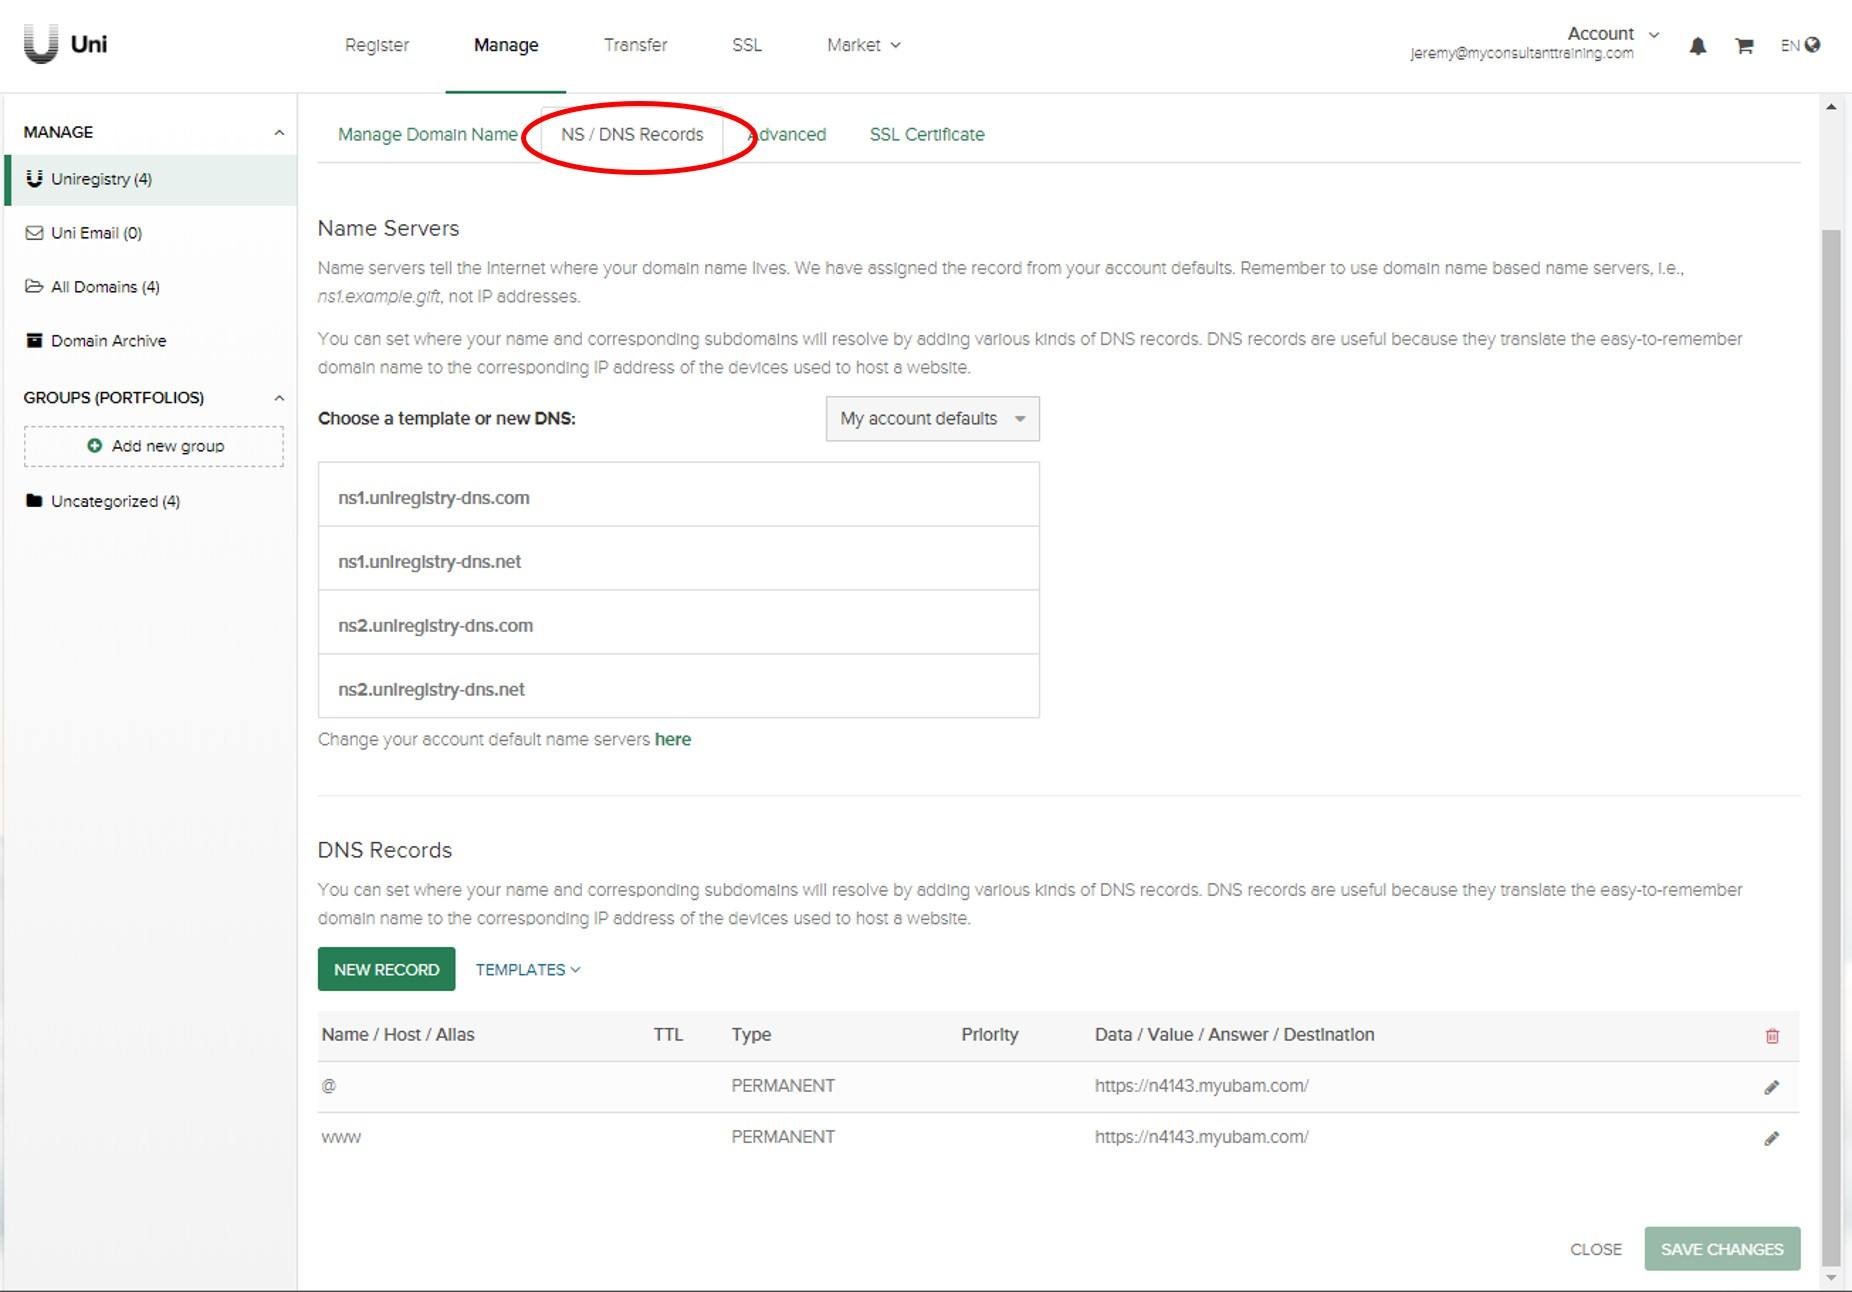
Task: Open My account defaults dropdown
Action: click(x=932, y=419)
